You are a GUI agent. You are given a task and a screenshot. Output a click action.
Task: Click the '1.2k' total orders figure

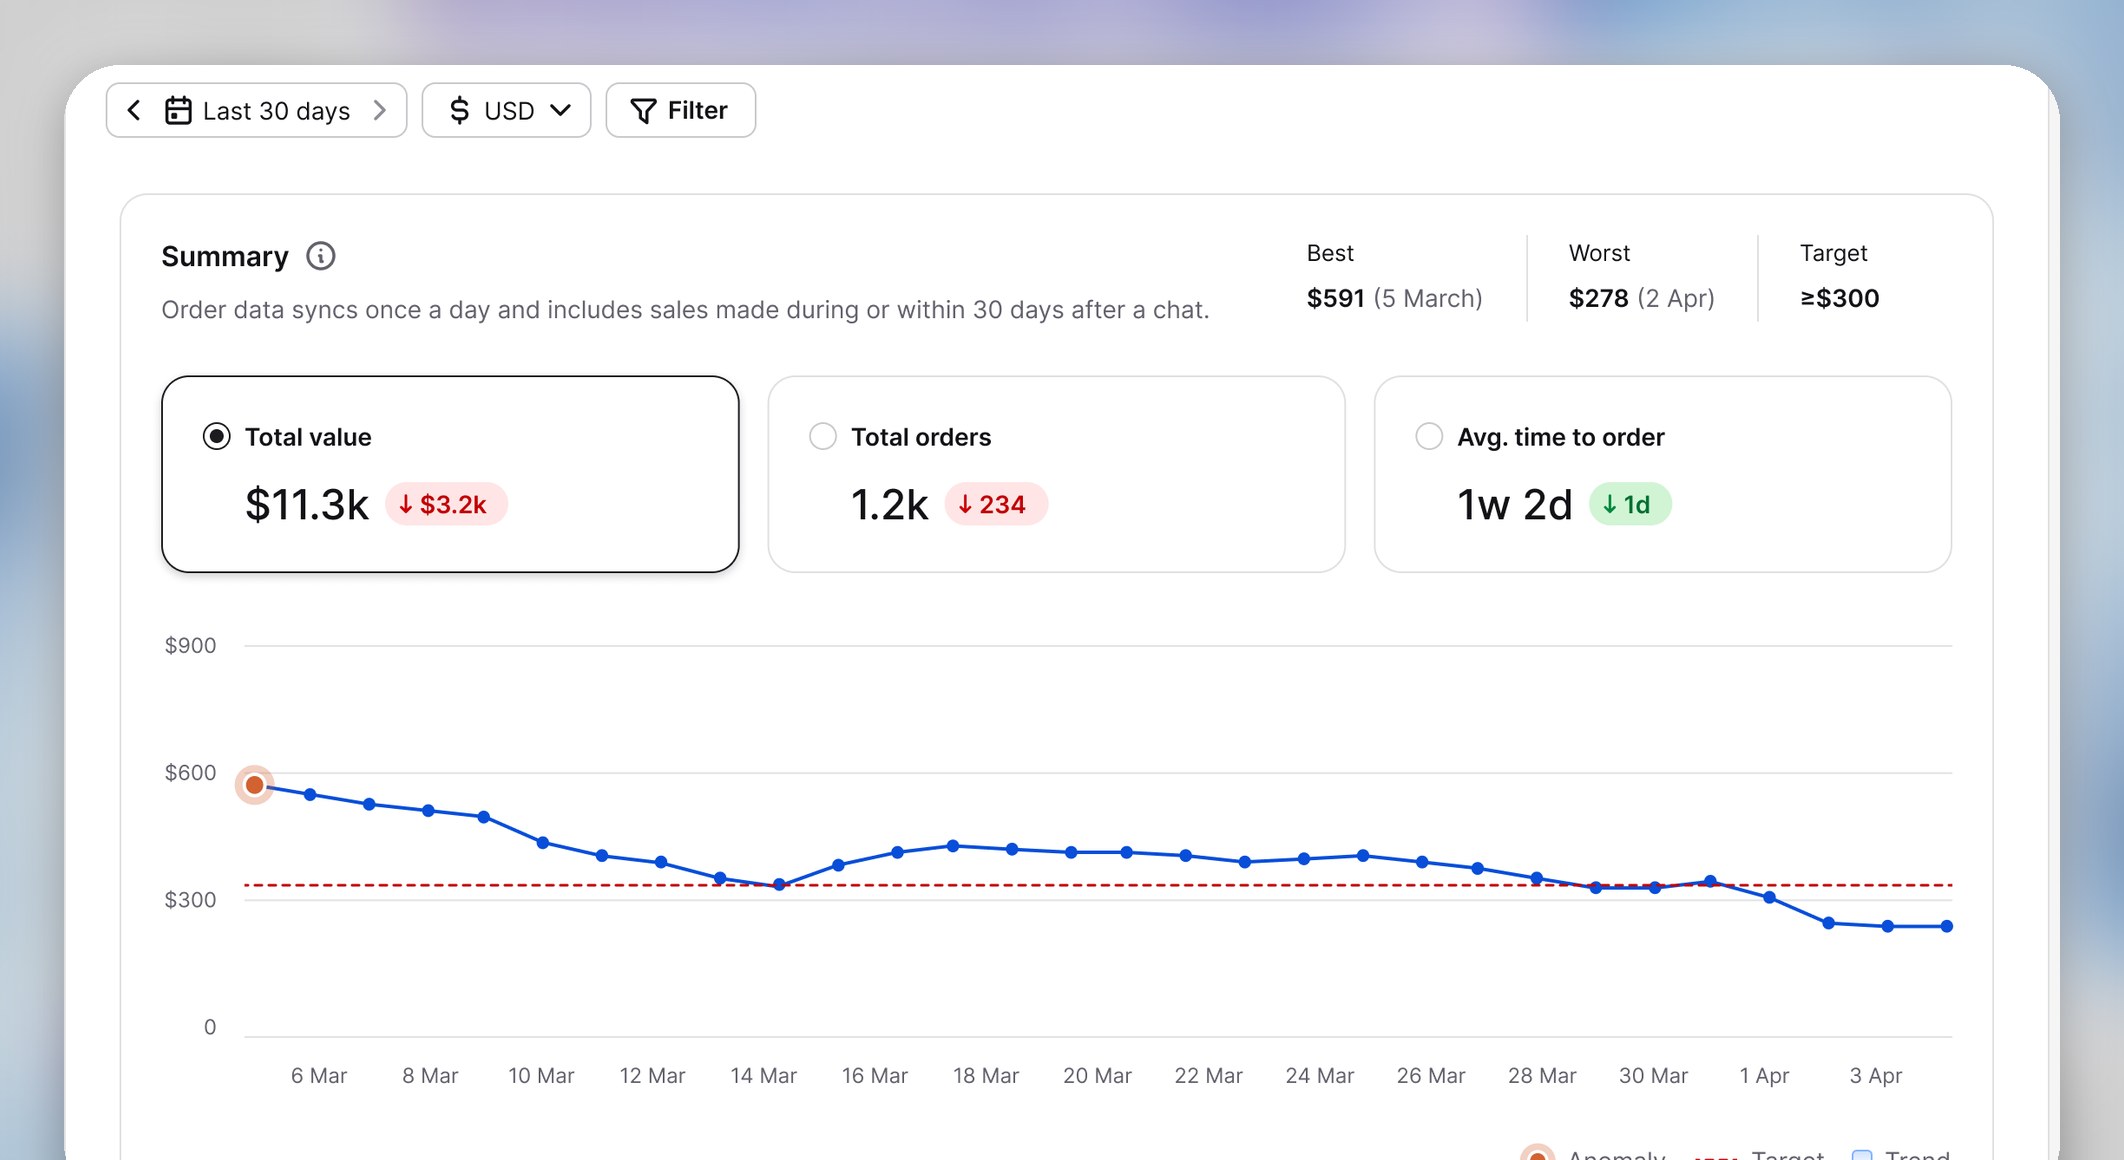pyautogui.click(x=889, y=504)
